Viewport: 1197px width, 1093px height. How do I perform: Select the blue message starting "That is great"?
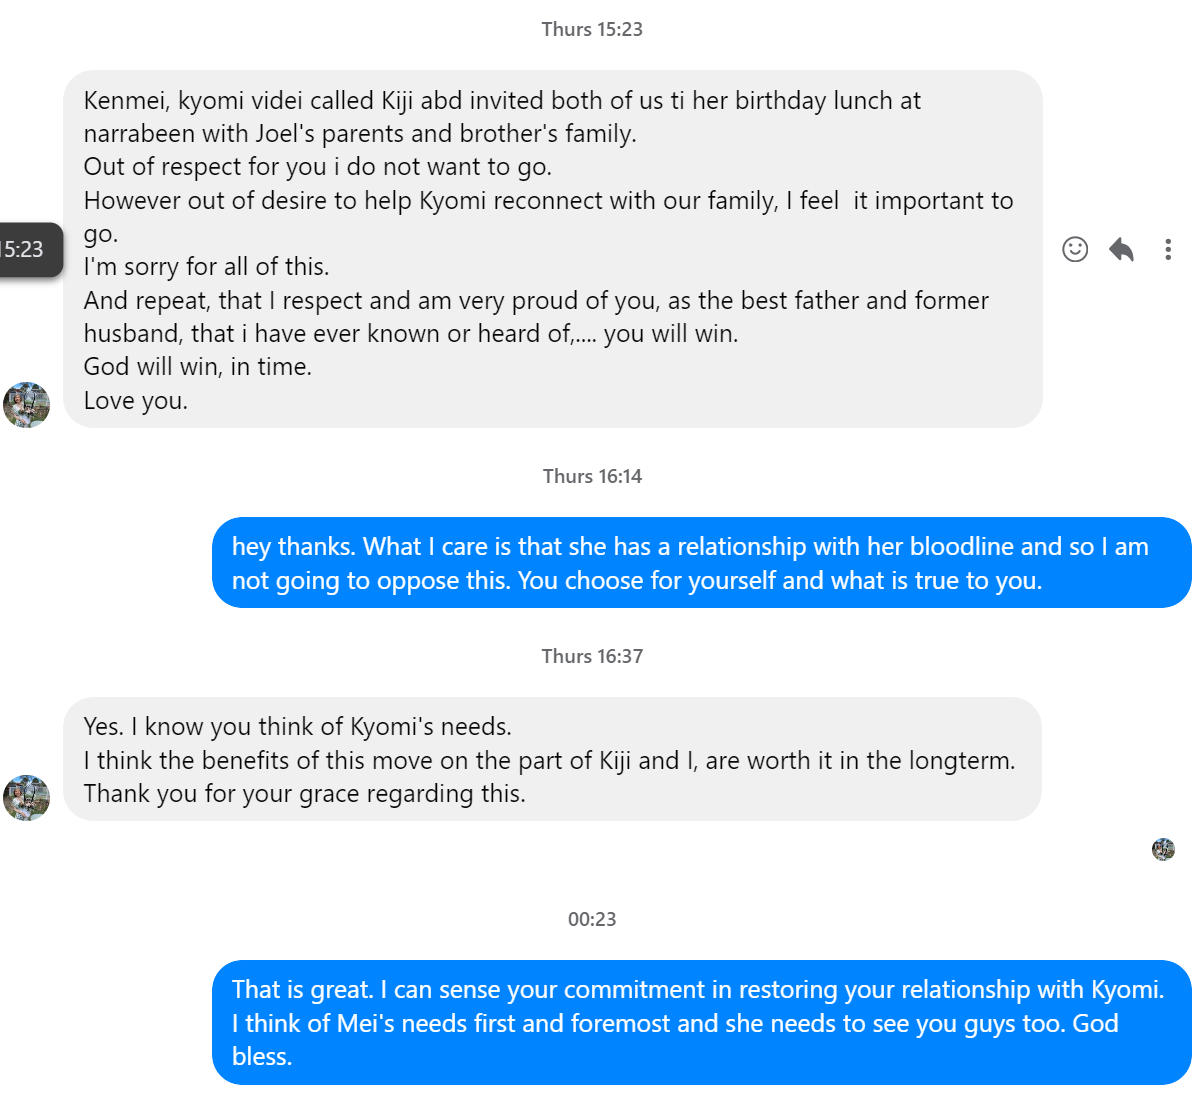[701, 1023]
